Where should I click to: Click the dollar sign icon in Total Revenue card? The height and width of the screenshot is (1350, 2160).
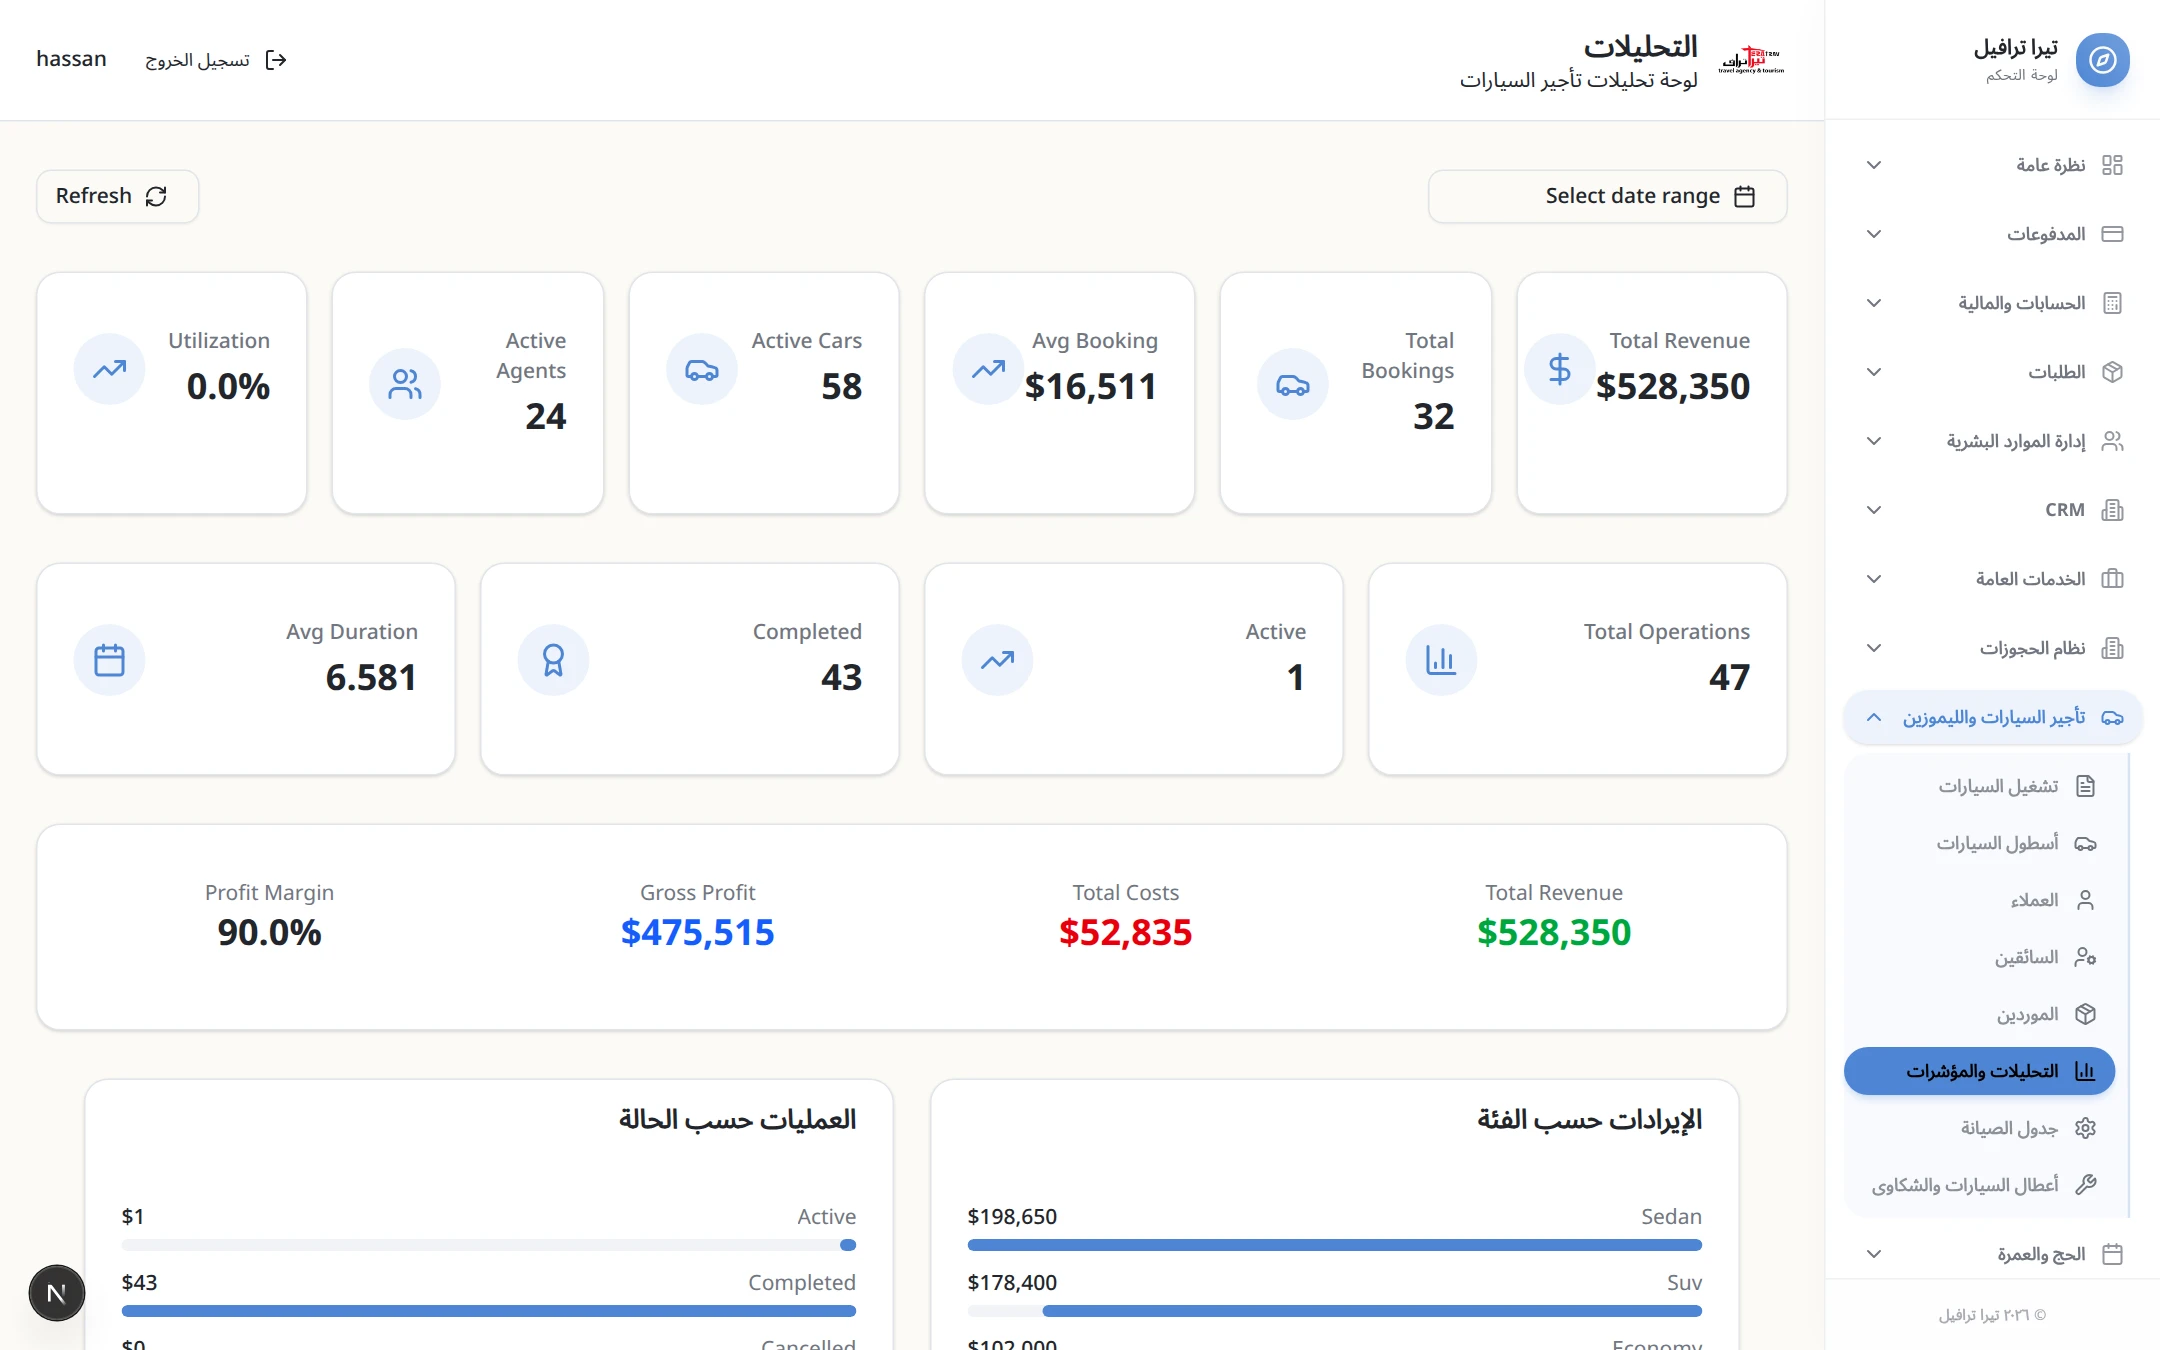(1559, 369)
